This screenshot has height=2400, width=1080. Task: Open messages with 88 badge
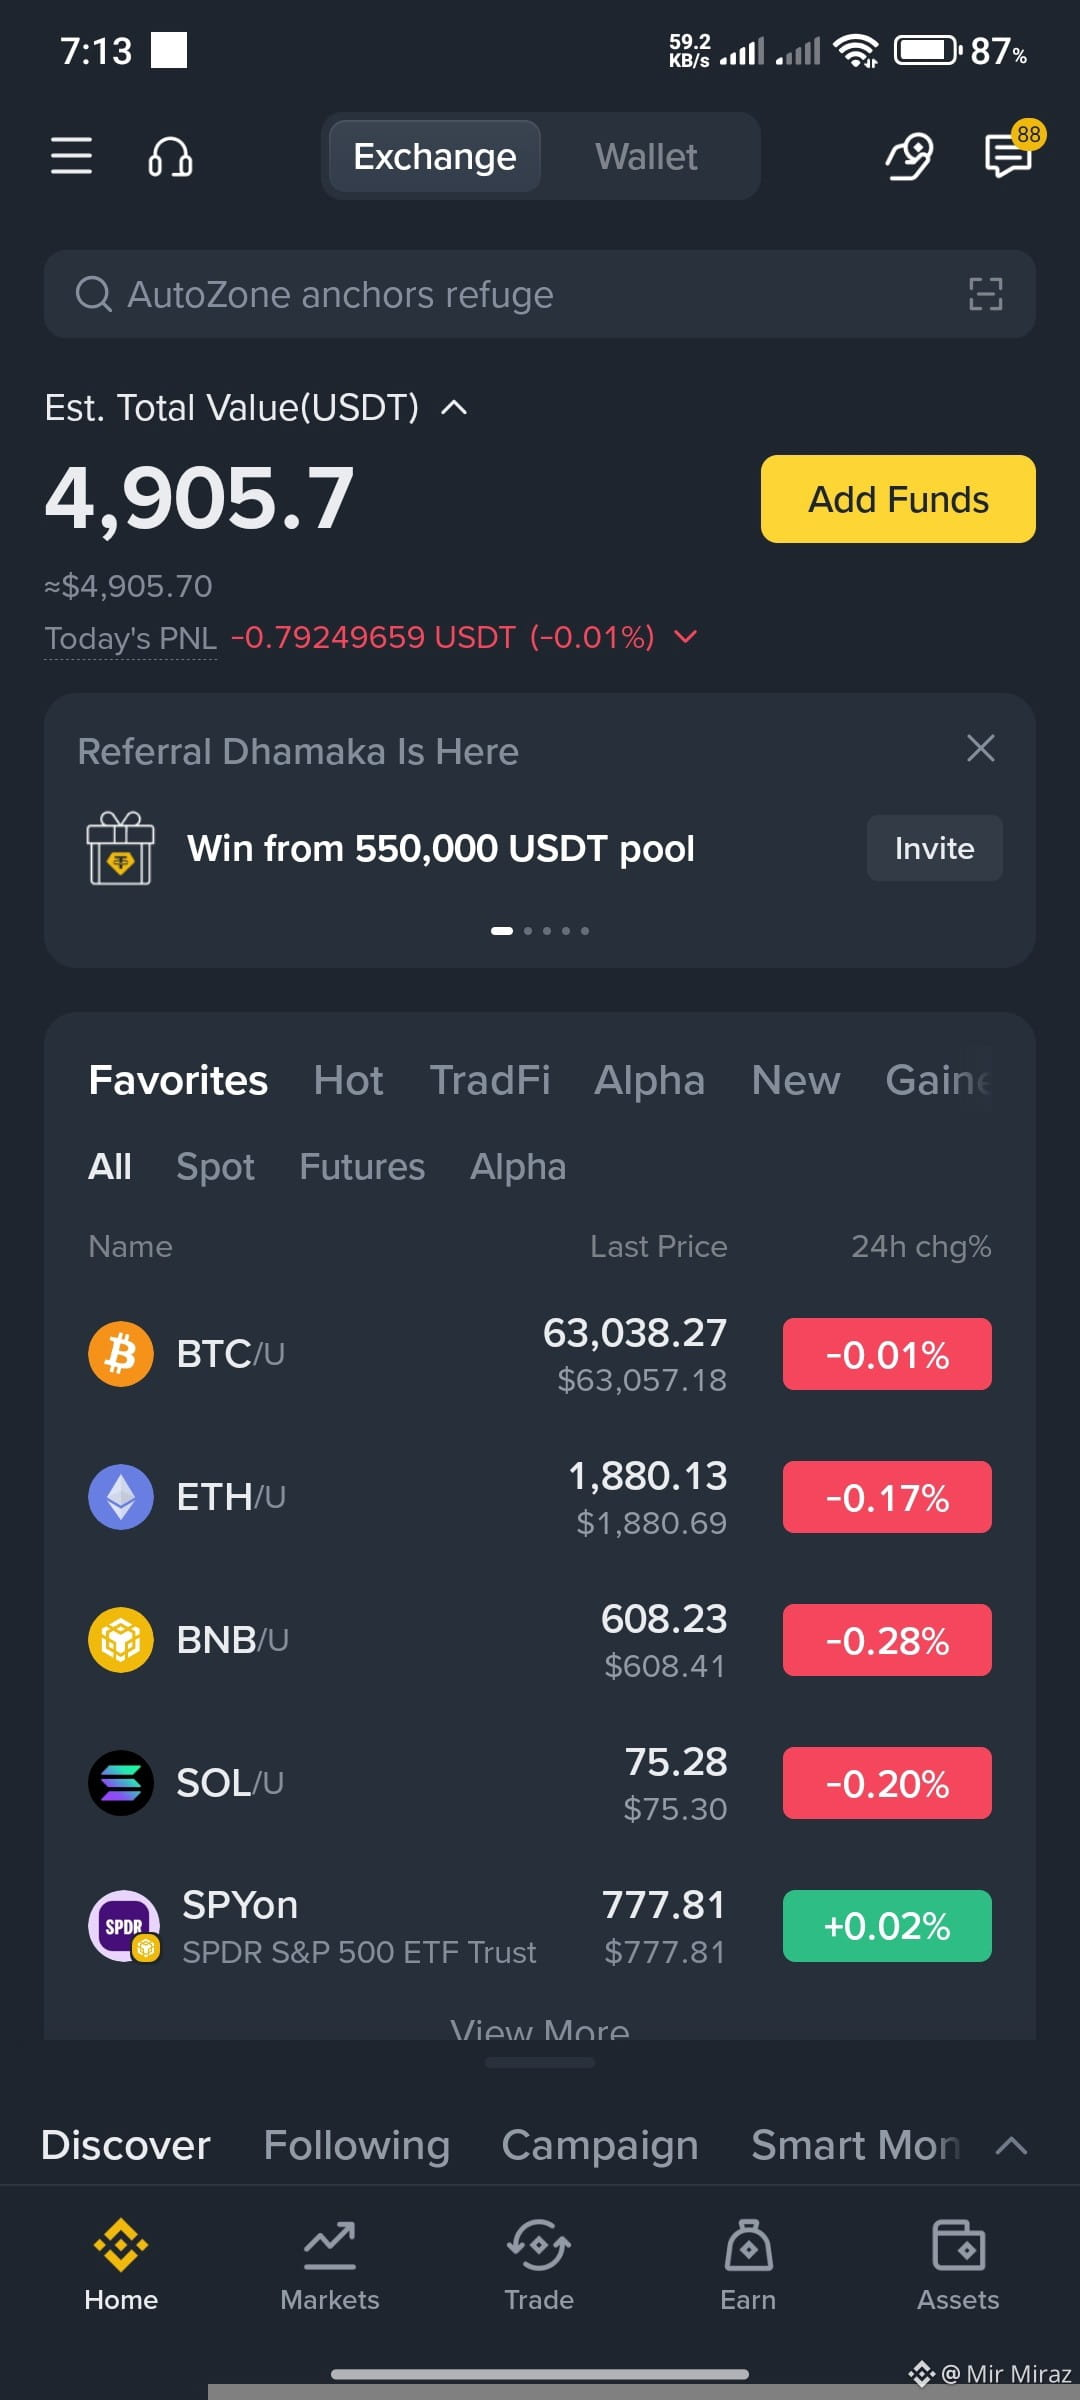tap(1010, 155)
